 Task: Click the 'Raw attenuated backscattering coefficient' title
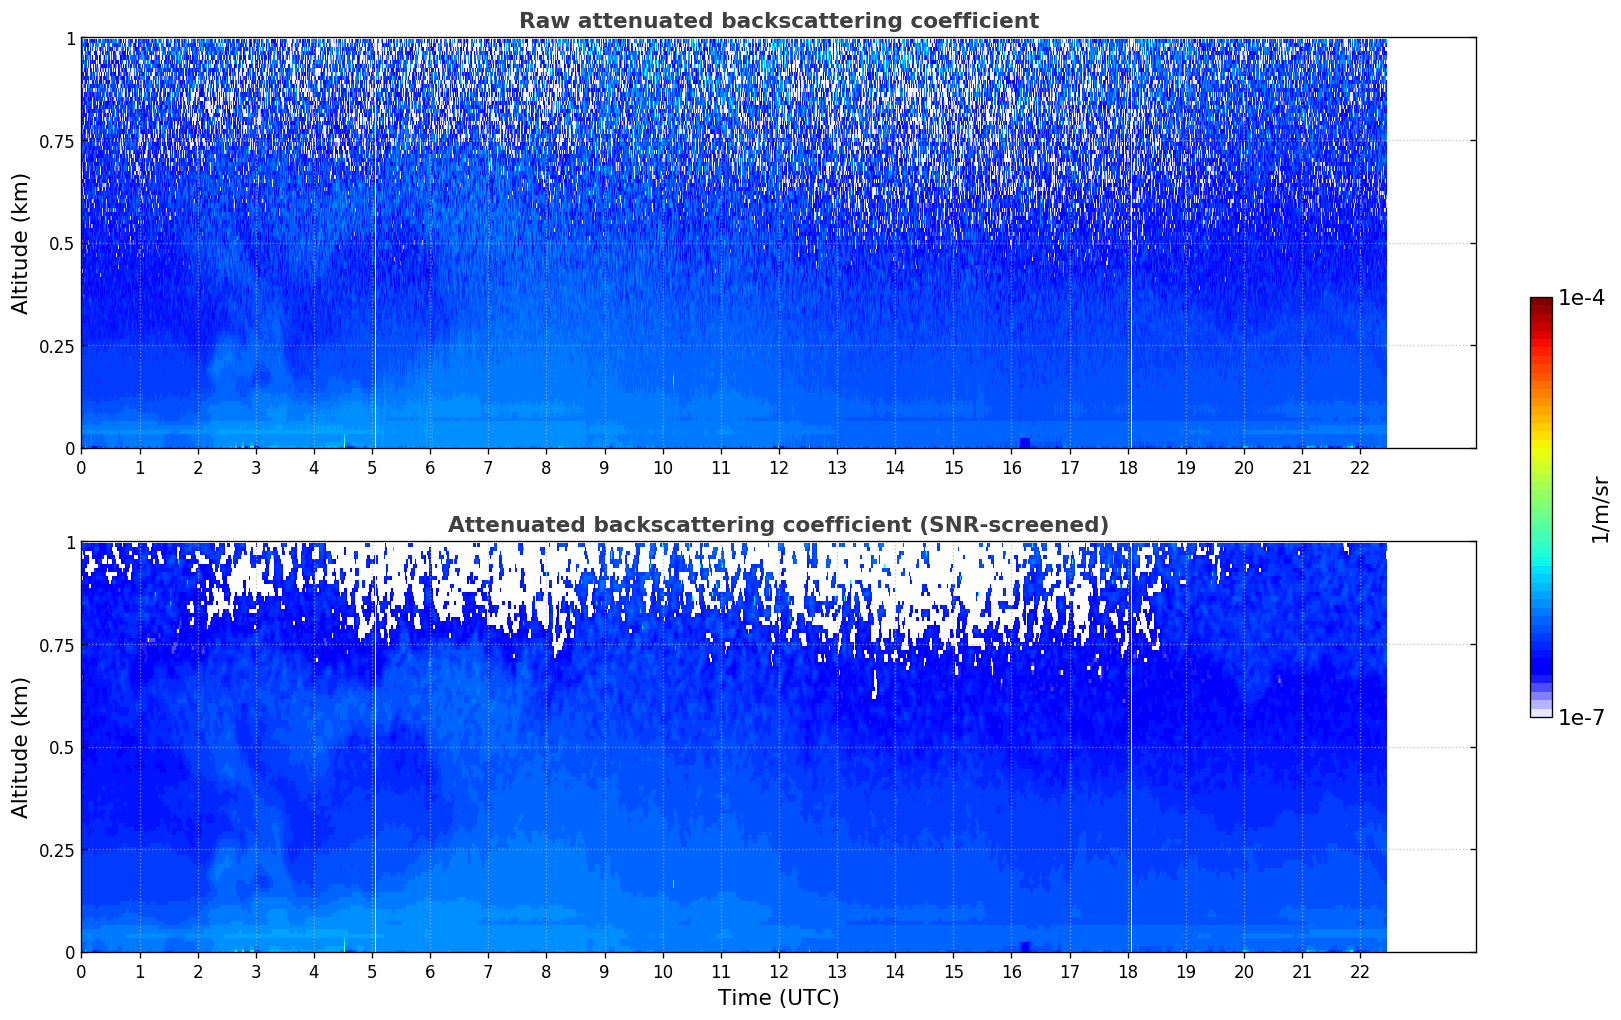(x=778, y=21)
